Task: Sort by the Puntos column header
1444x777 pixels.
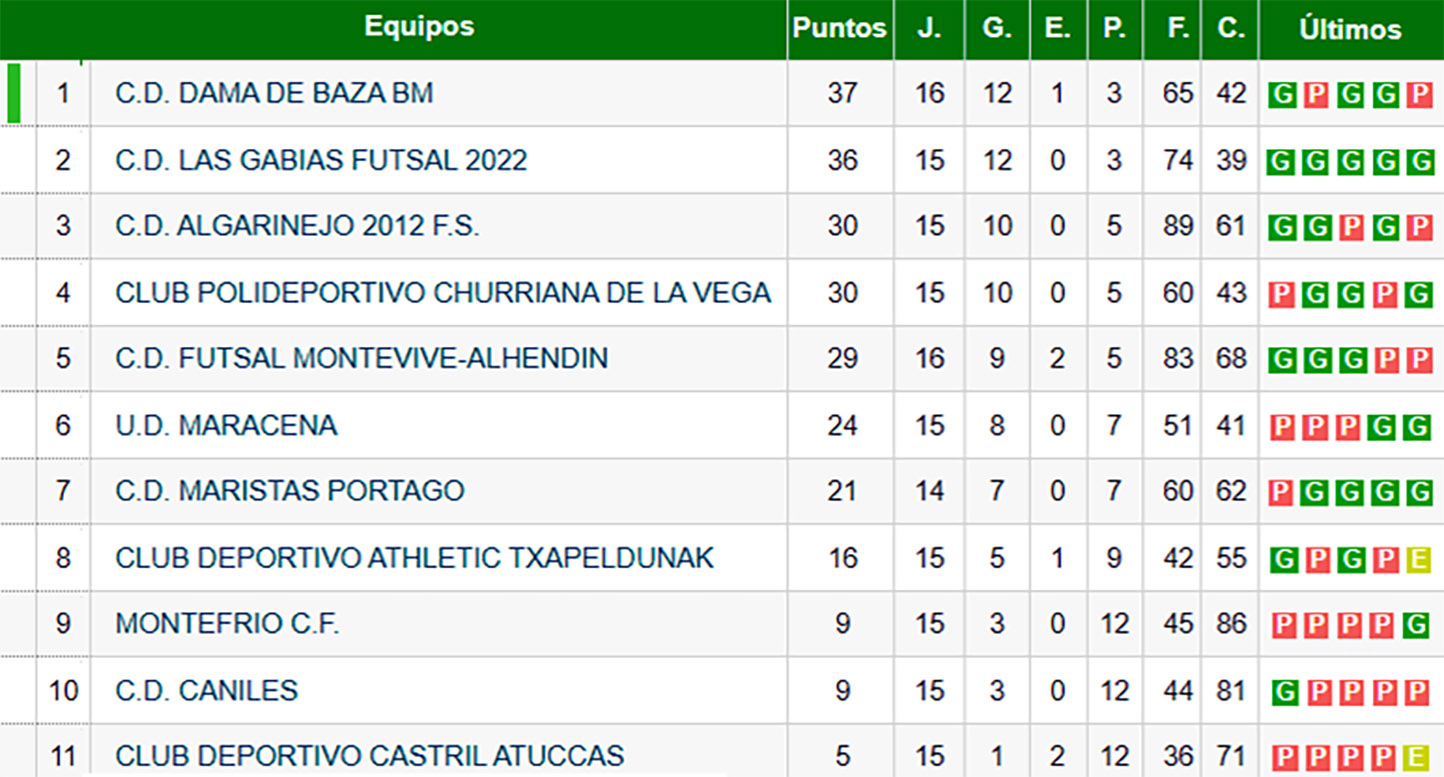Action: [839, 29]
